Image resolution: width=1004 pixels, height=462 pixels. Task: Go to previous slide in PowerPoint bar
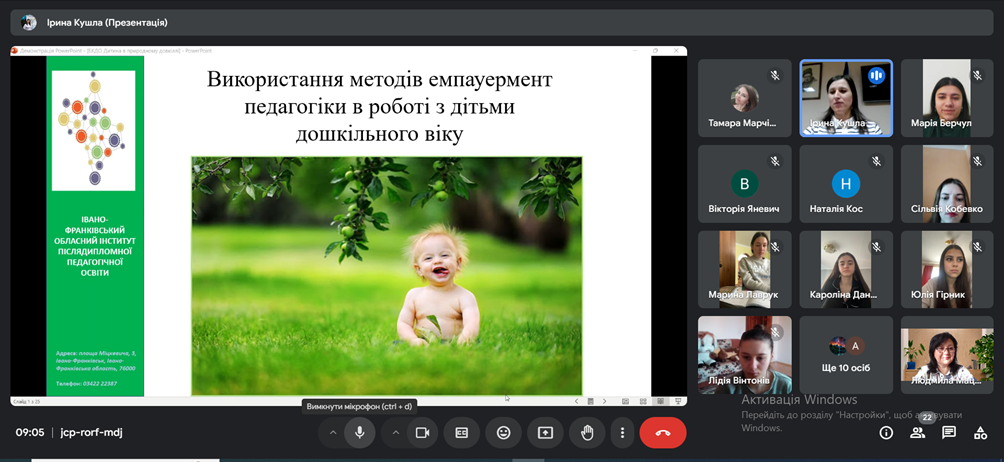tap(577, 401)
